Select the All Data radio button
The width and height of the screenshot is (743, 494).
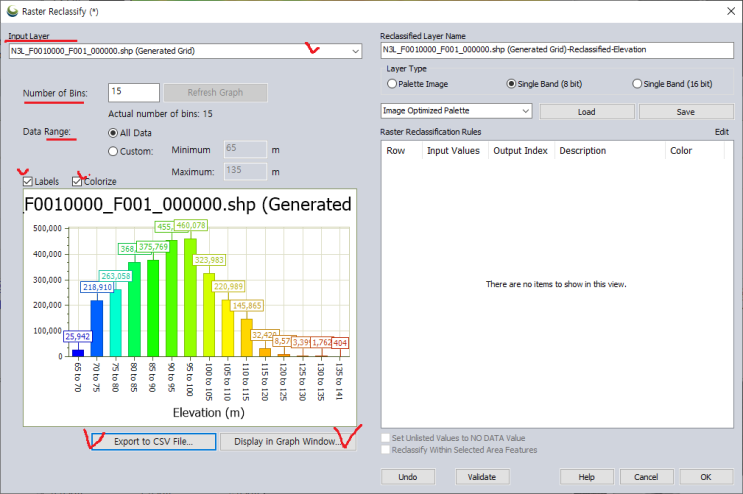pos(113,131)
